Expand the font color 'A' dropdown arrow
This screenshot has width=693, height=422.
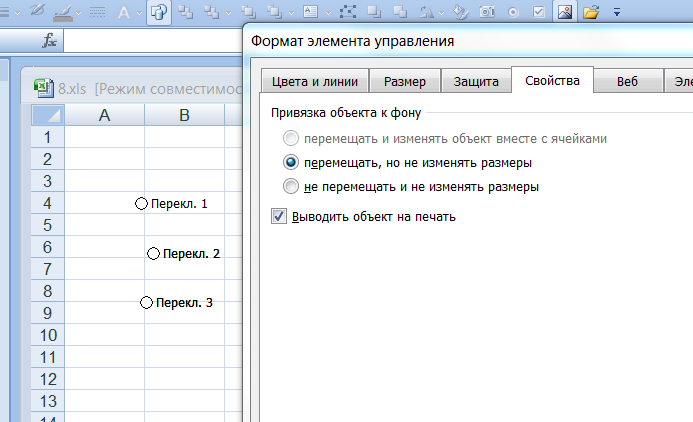pyautogui.click(x=140, y=13)
